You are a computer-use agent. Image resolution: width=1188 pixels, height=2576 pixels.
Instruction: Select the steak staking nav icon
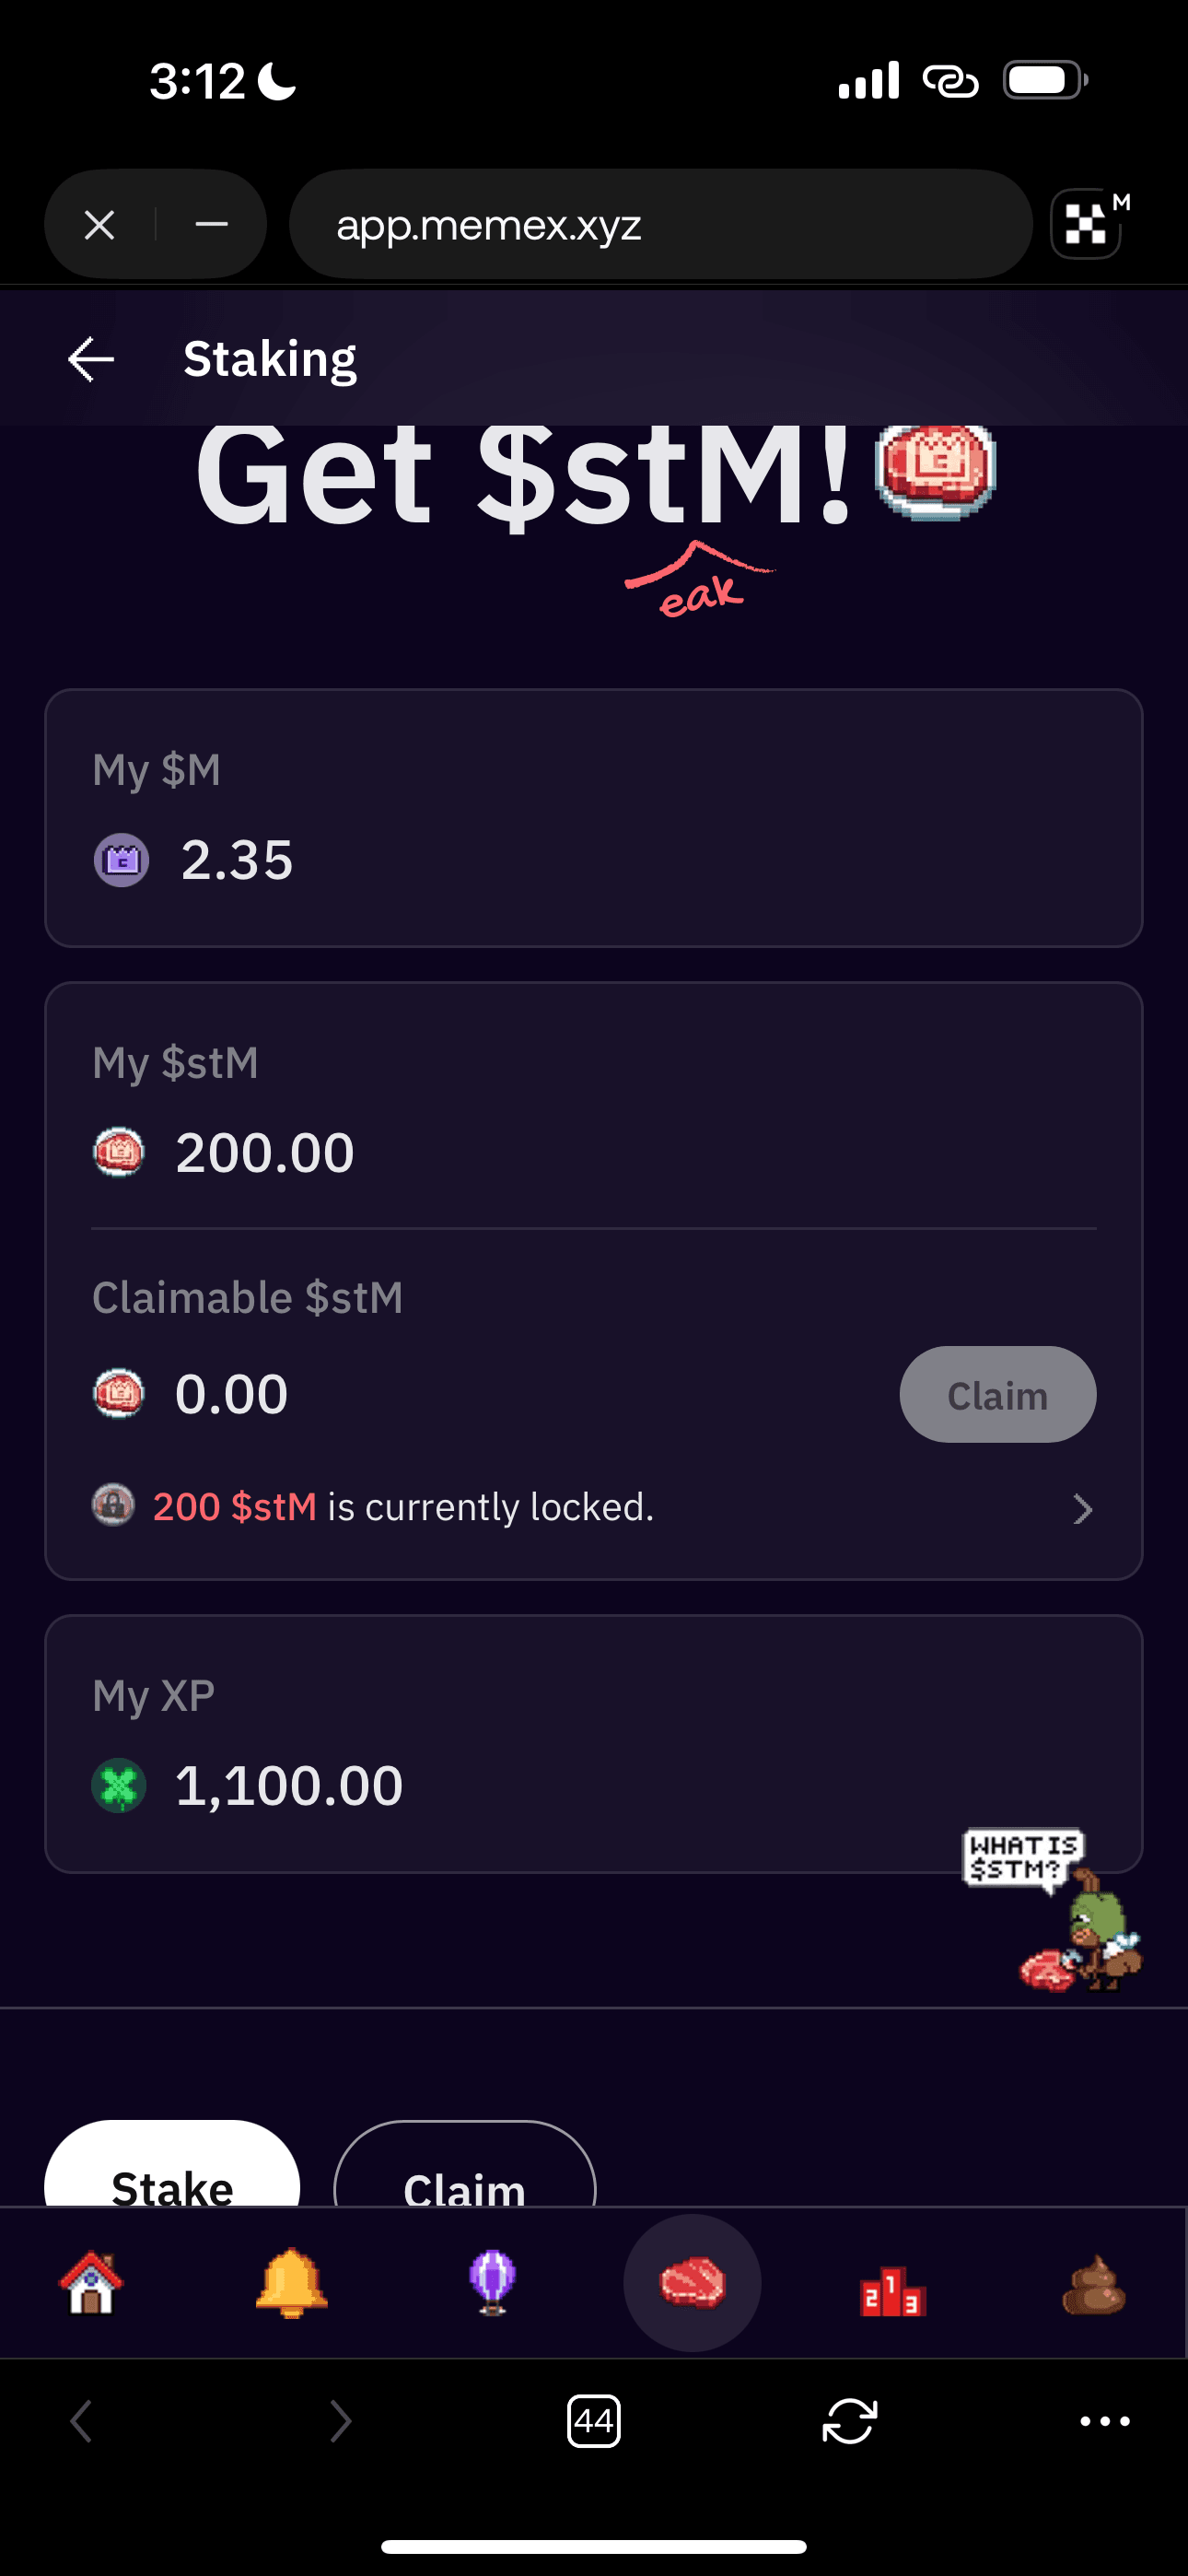coord(692,2283)
